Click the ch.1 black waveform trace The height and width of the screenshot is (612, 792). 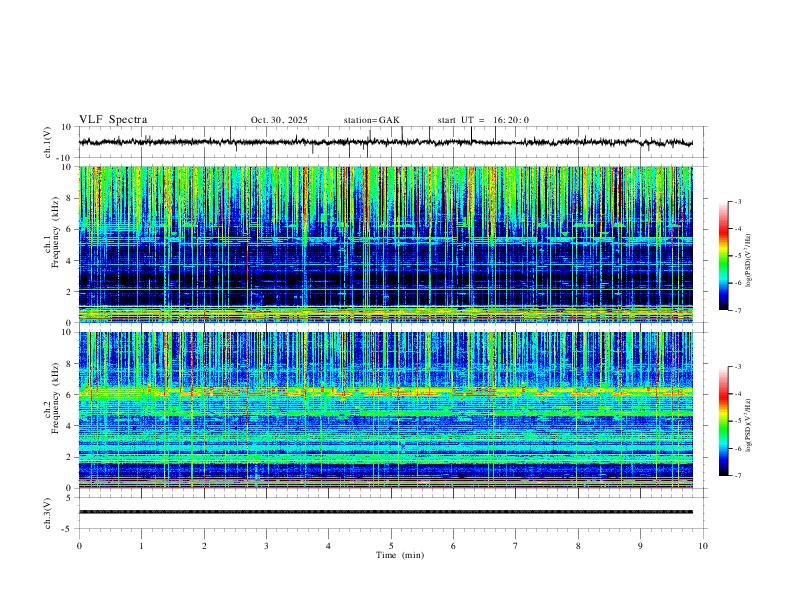(x=385, y=142)
